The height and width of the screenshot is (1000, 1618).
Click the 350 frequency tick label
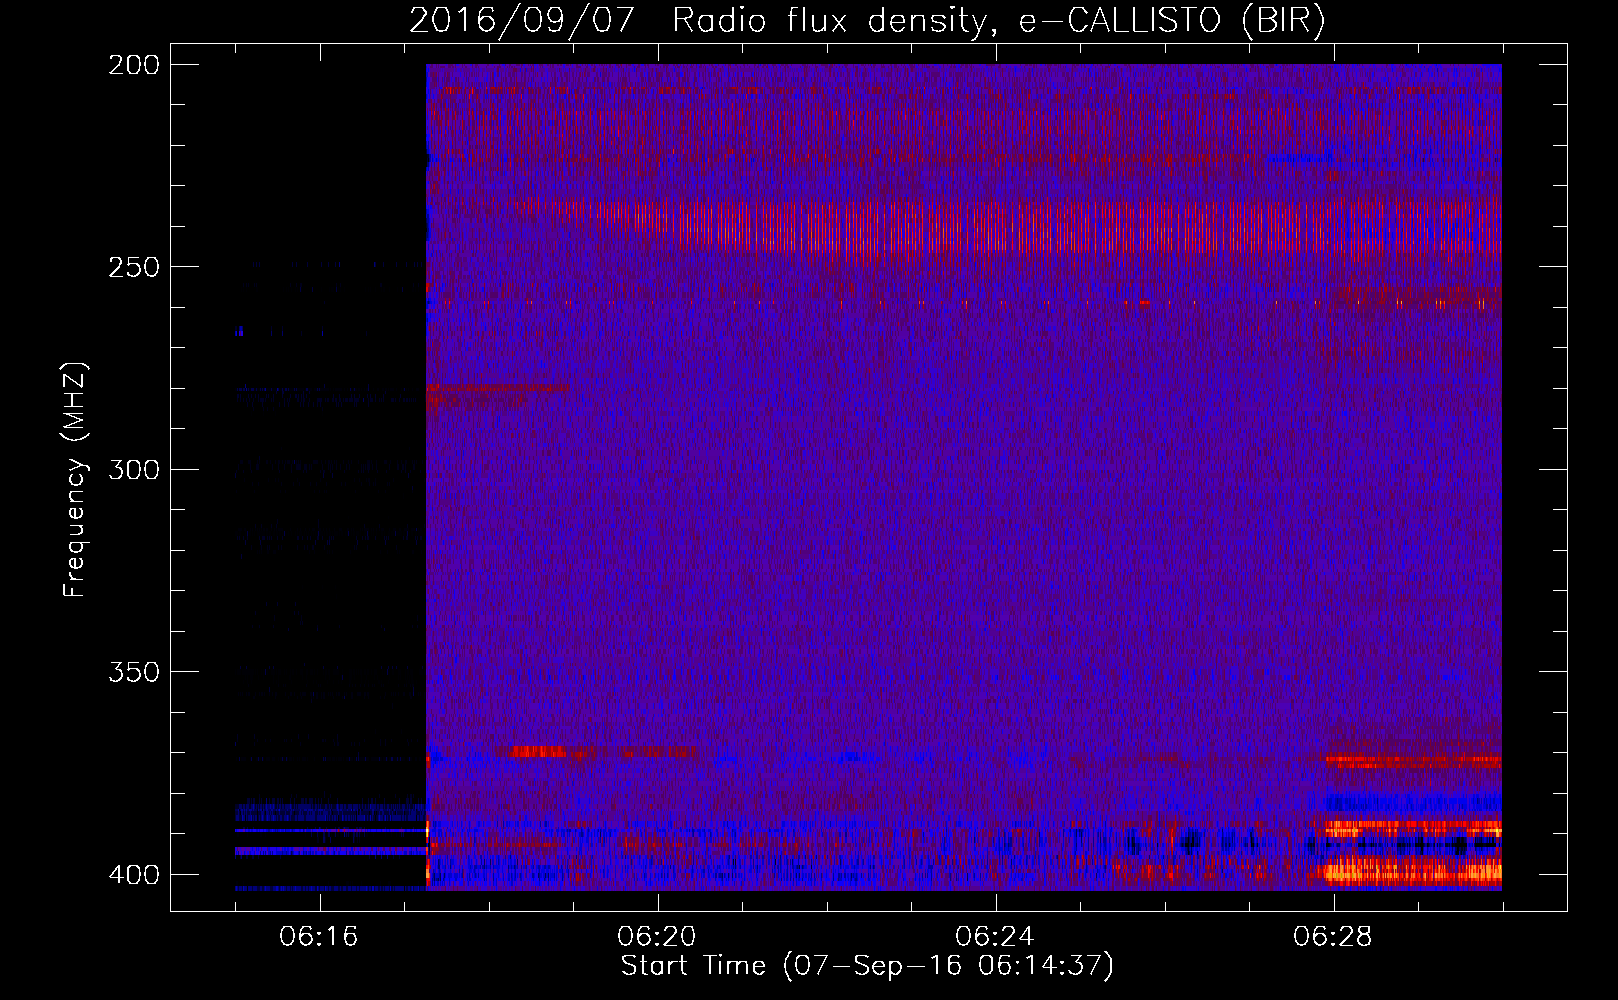coord(134,671)
